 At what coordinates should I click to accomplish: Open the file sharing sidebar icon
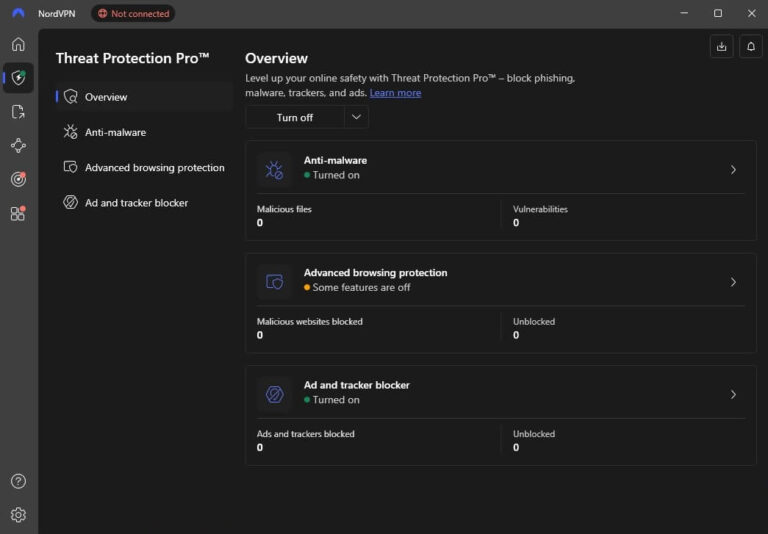[18, 112]
